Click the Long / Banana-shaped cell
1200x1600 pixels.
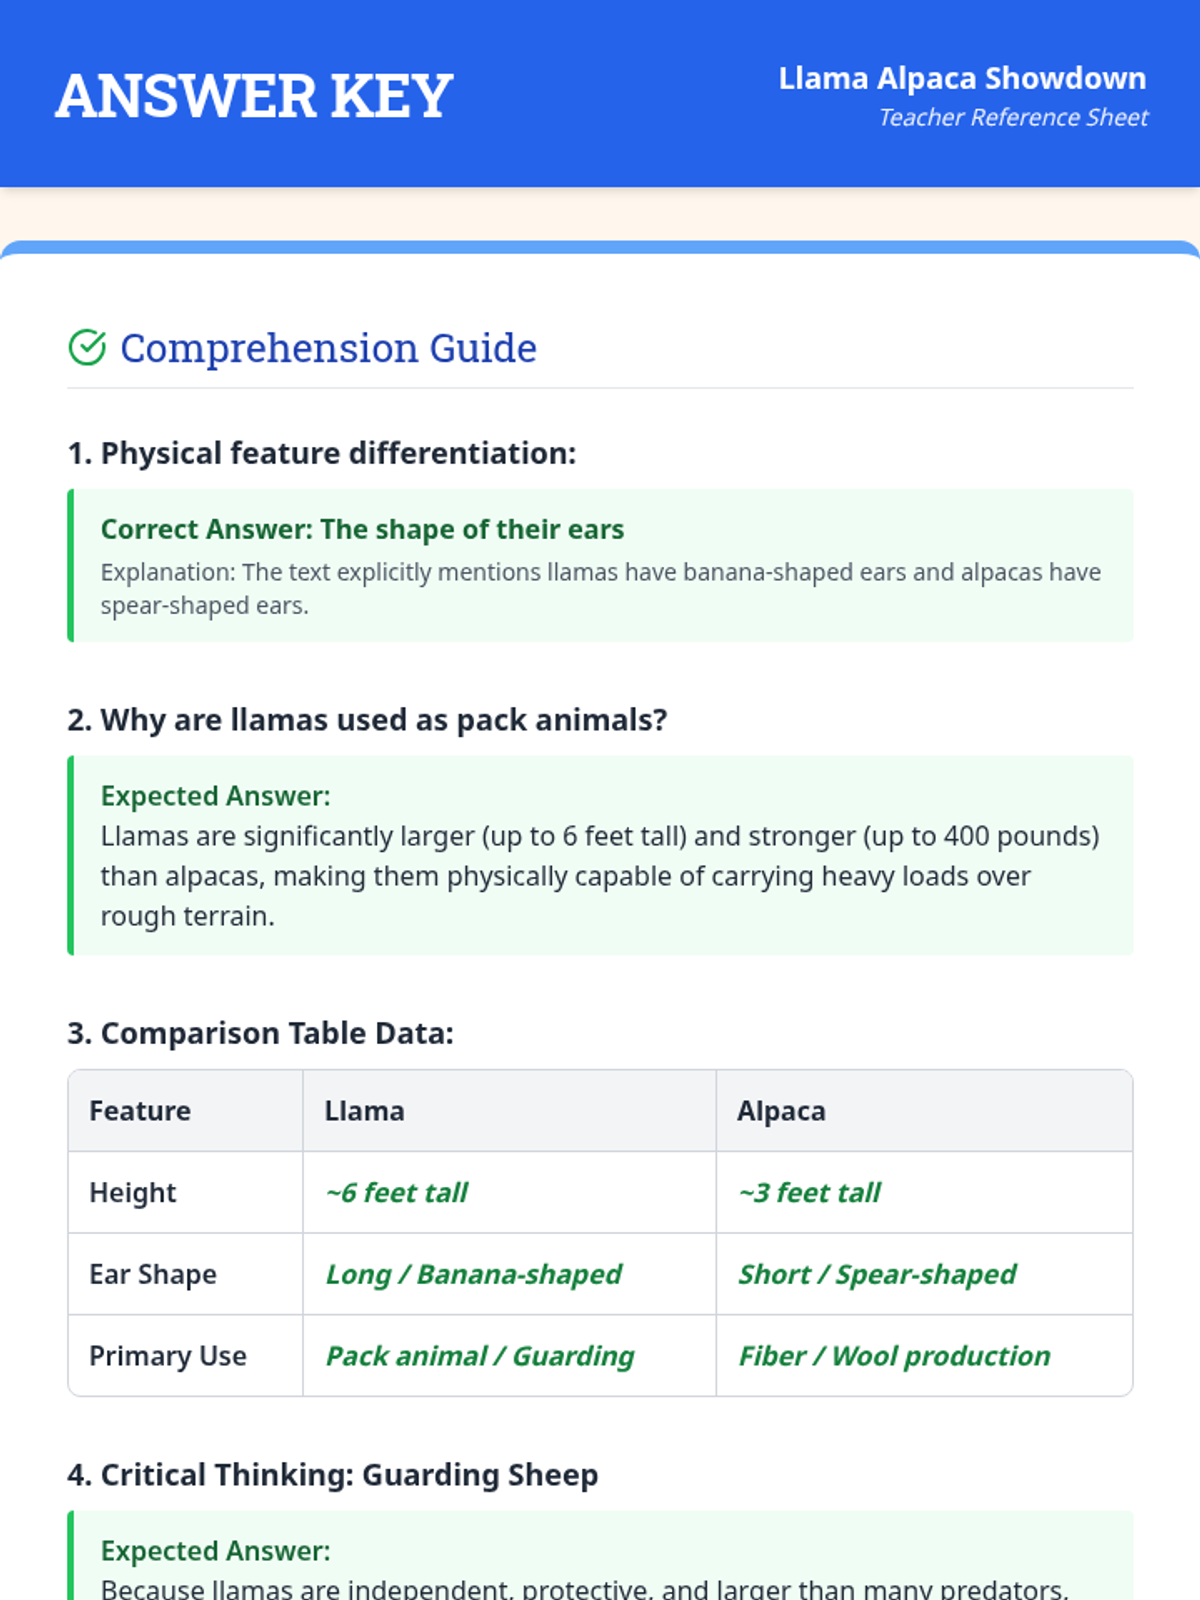(473, 1275)
